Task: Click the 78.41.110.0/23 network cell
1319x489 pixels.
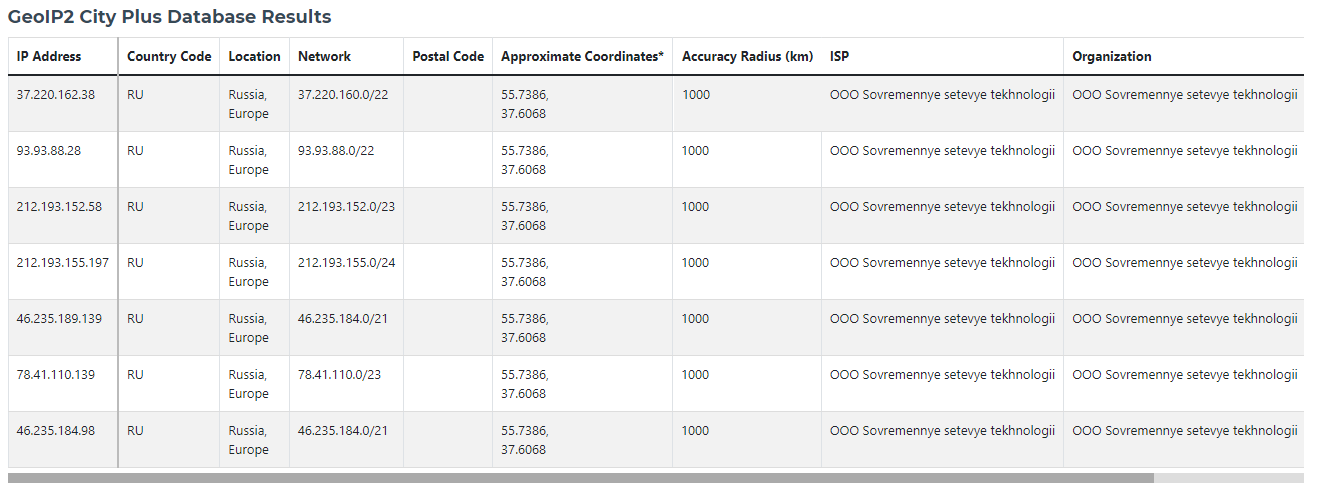Action: click(x=346, y=384)
